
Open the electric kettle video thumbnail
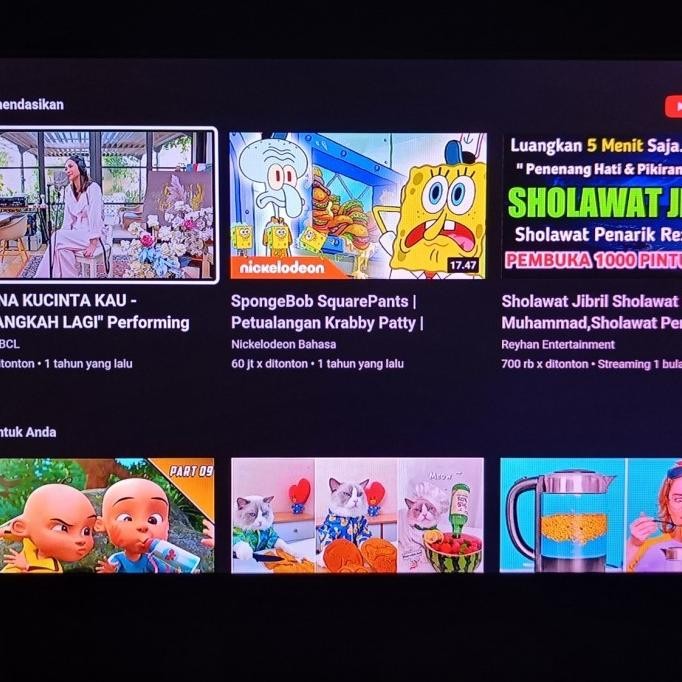tap(591, 515)
